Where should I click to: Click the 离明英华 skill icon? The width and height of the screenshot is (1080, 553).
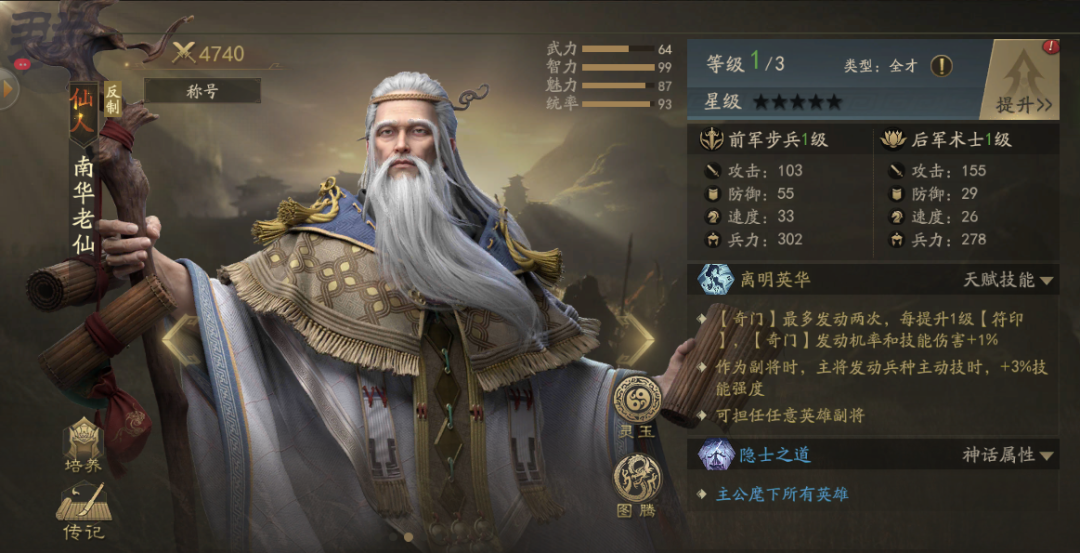[x=715, y=280]
